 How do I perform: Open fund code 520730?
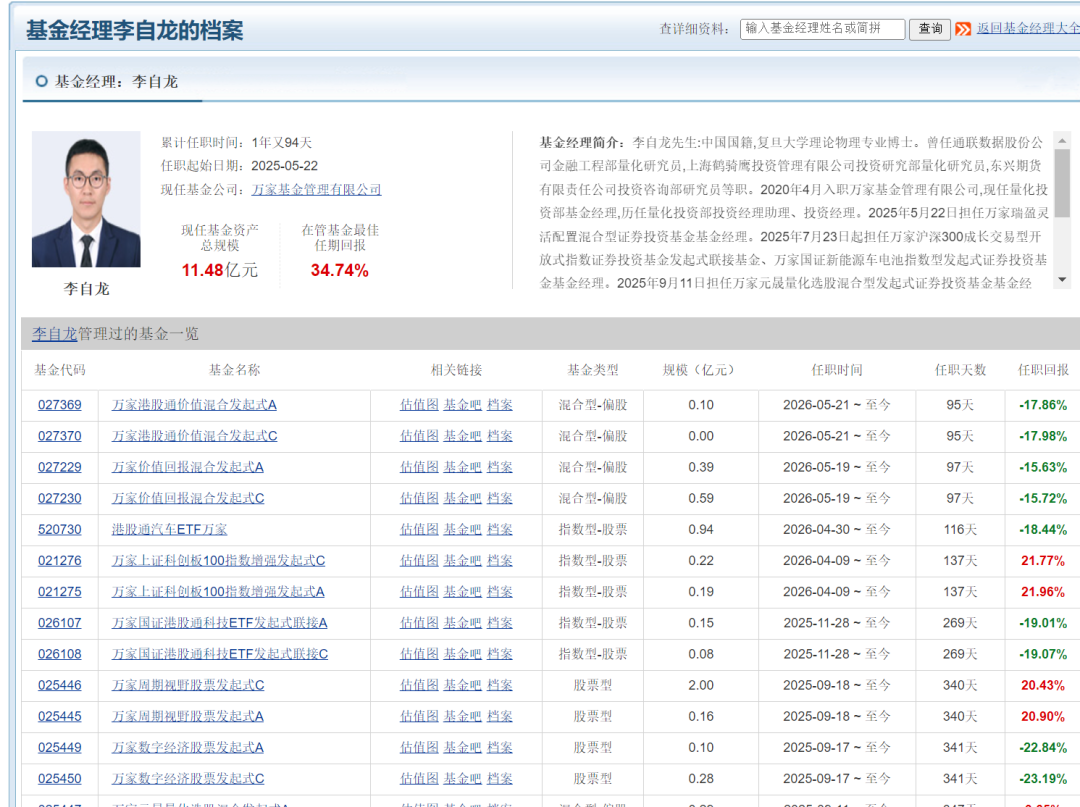tap(59, 530)
